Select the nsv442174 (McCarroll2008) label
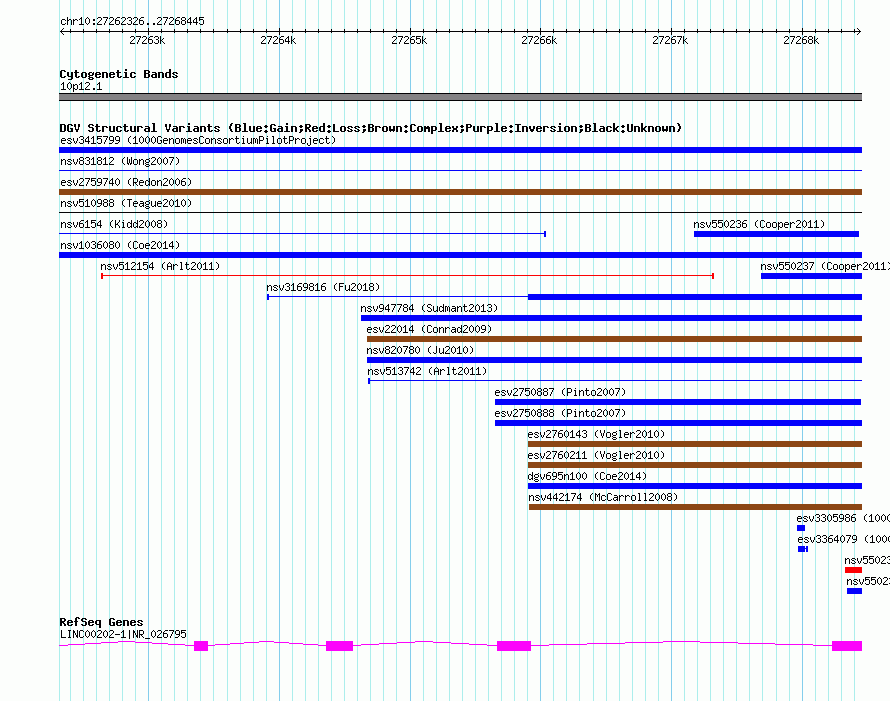This screenshot has height=701, width=890. (603, 497)
